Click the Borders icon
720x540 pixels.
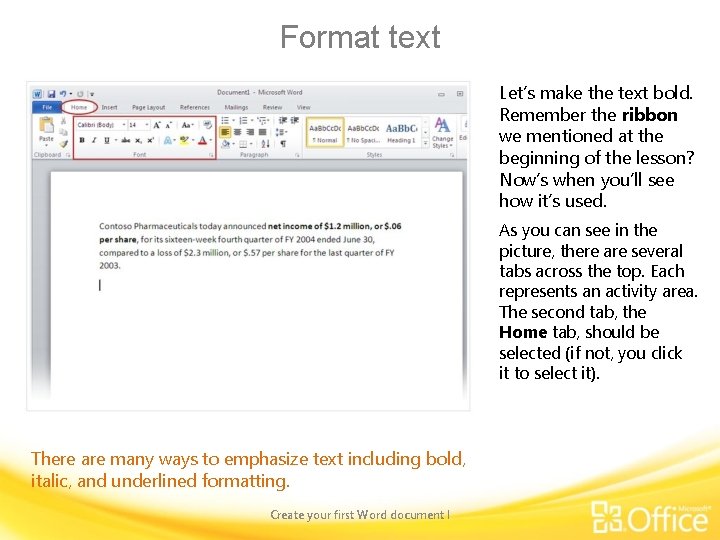tap(243, 144)
